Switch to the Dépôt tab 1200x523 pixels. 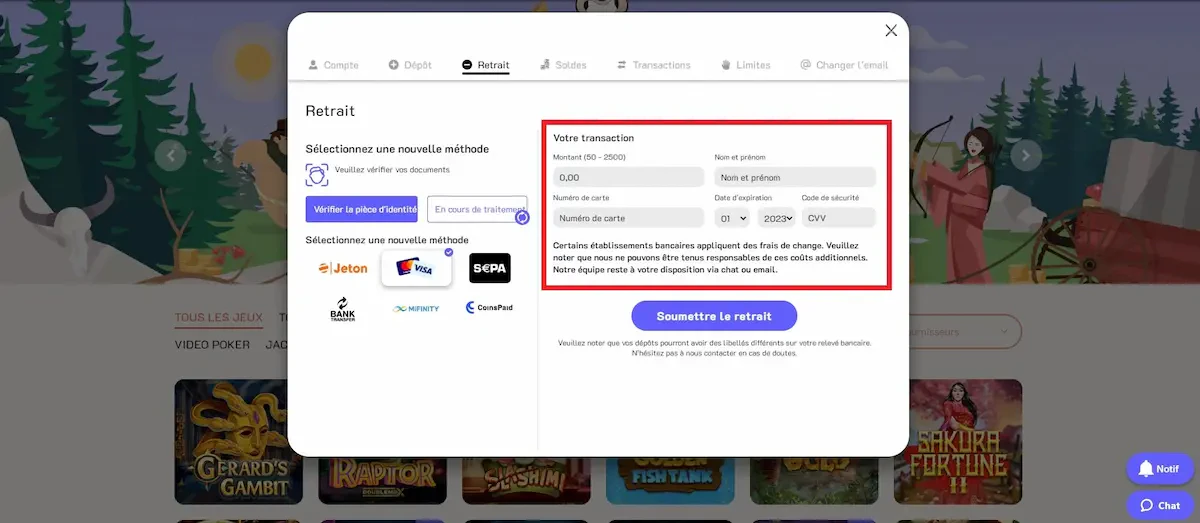(x=410, y=65)
